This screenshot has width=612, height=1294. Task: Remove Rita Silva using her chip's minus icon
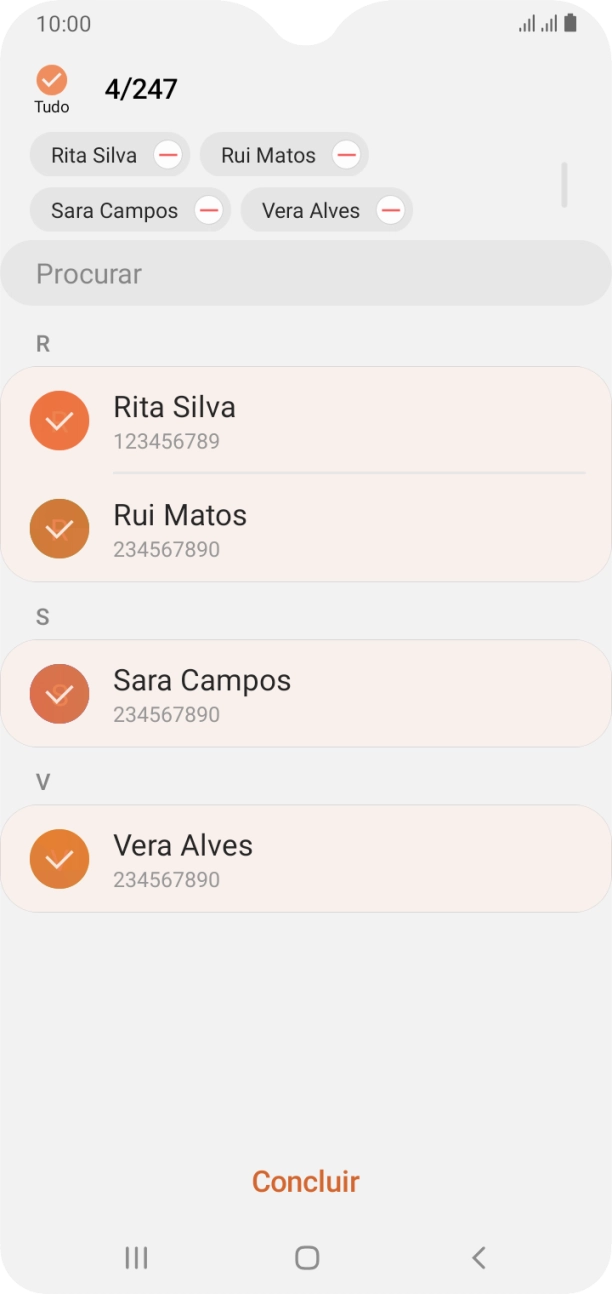169,155
